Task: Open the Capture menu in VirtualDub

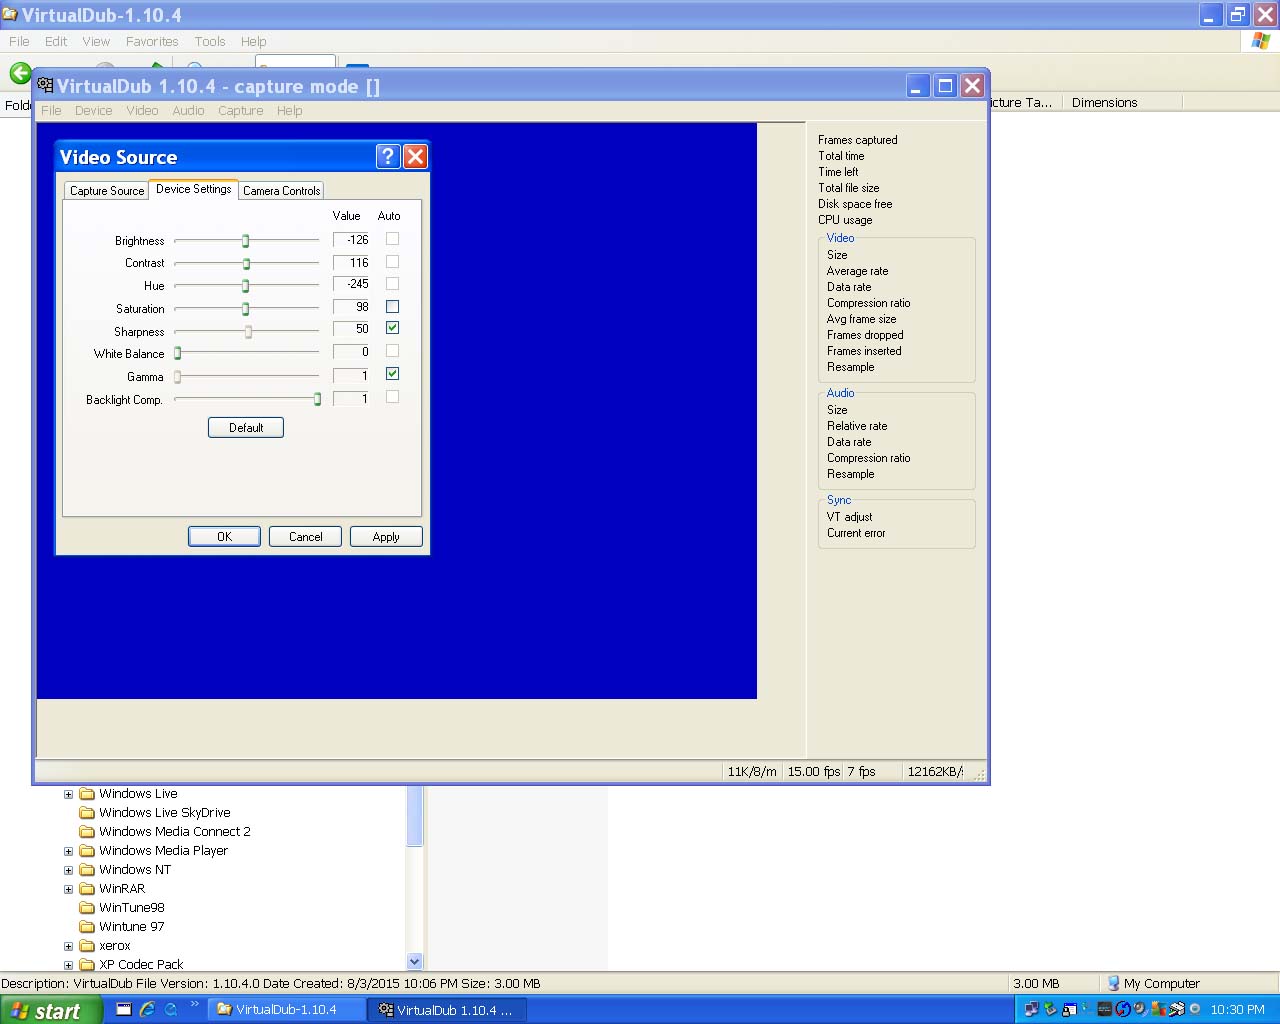Action: (241, 111)
